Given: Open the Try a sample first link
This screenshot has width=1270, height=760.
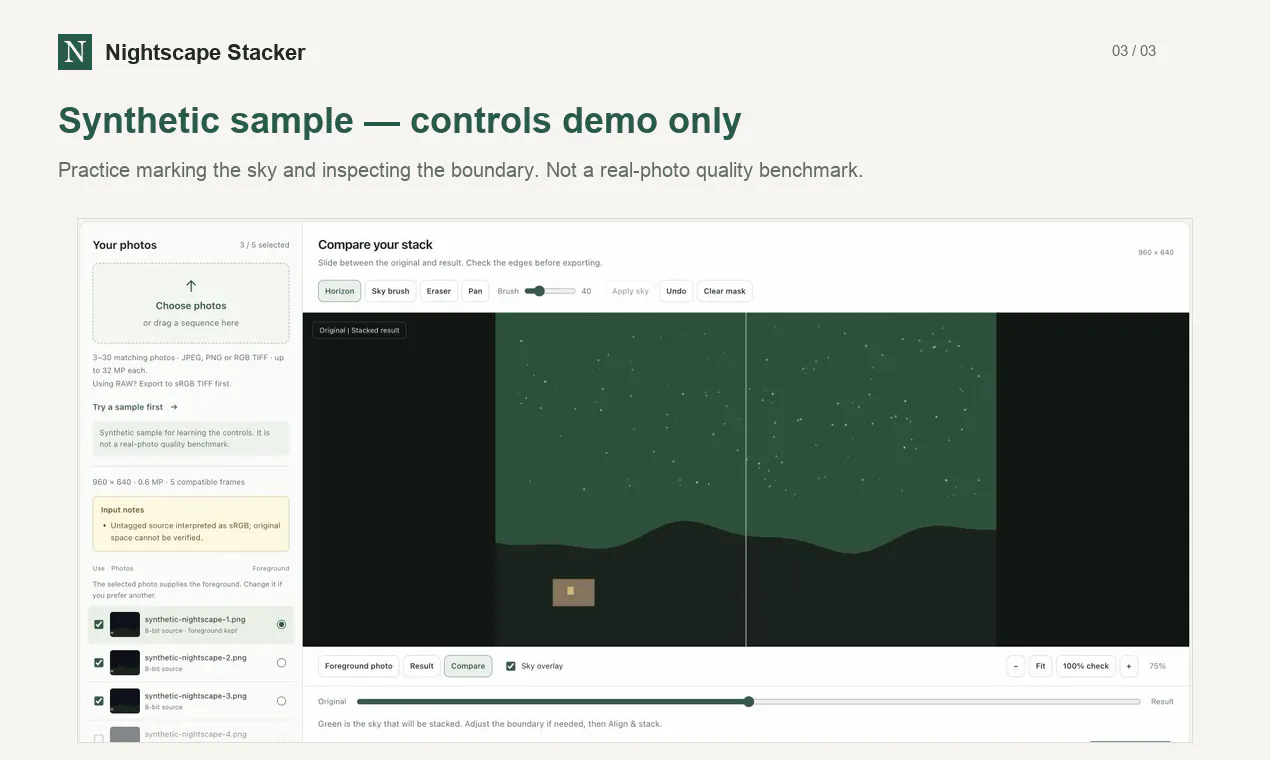Looking at the screenshot, I should coord(135,407).
